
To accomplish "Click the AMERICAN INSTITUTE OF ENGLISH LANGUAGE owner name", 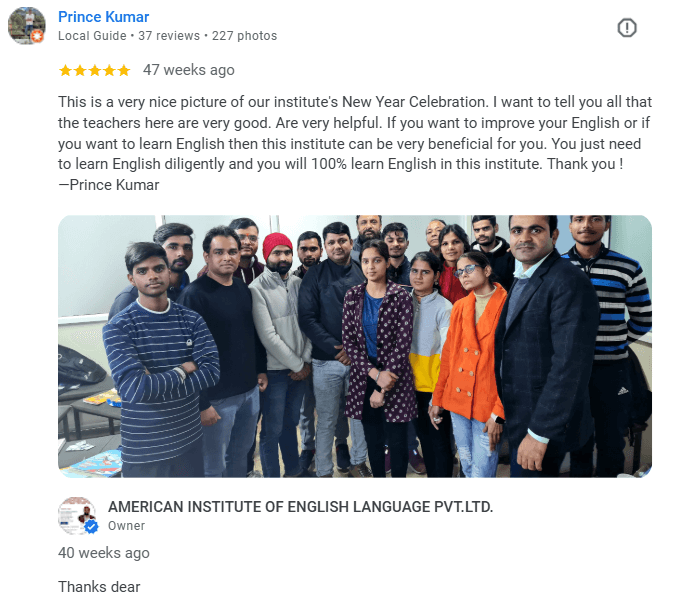I will (300, 507).
